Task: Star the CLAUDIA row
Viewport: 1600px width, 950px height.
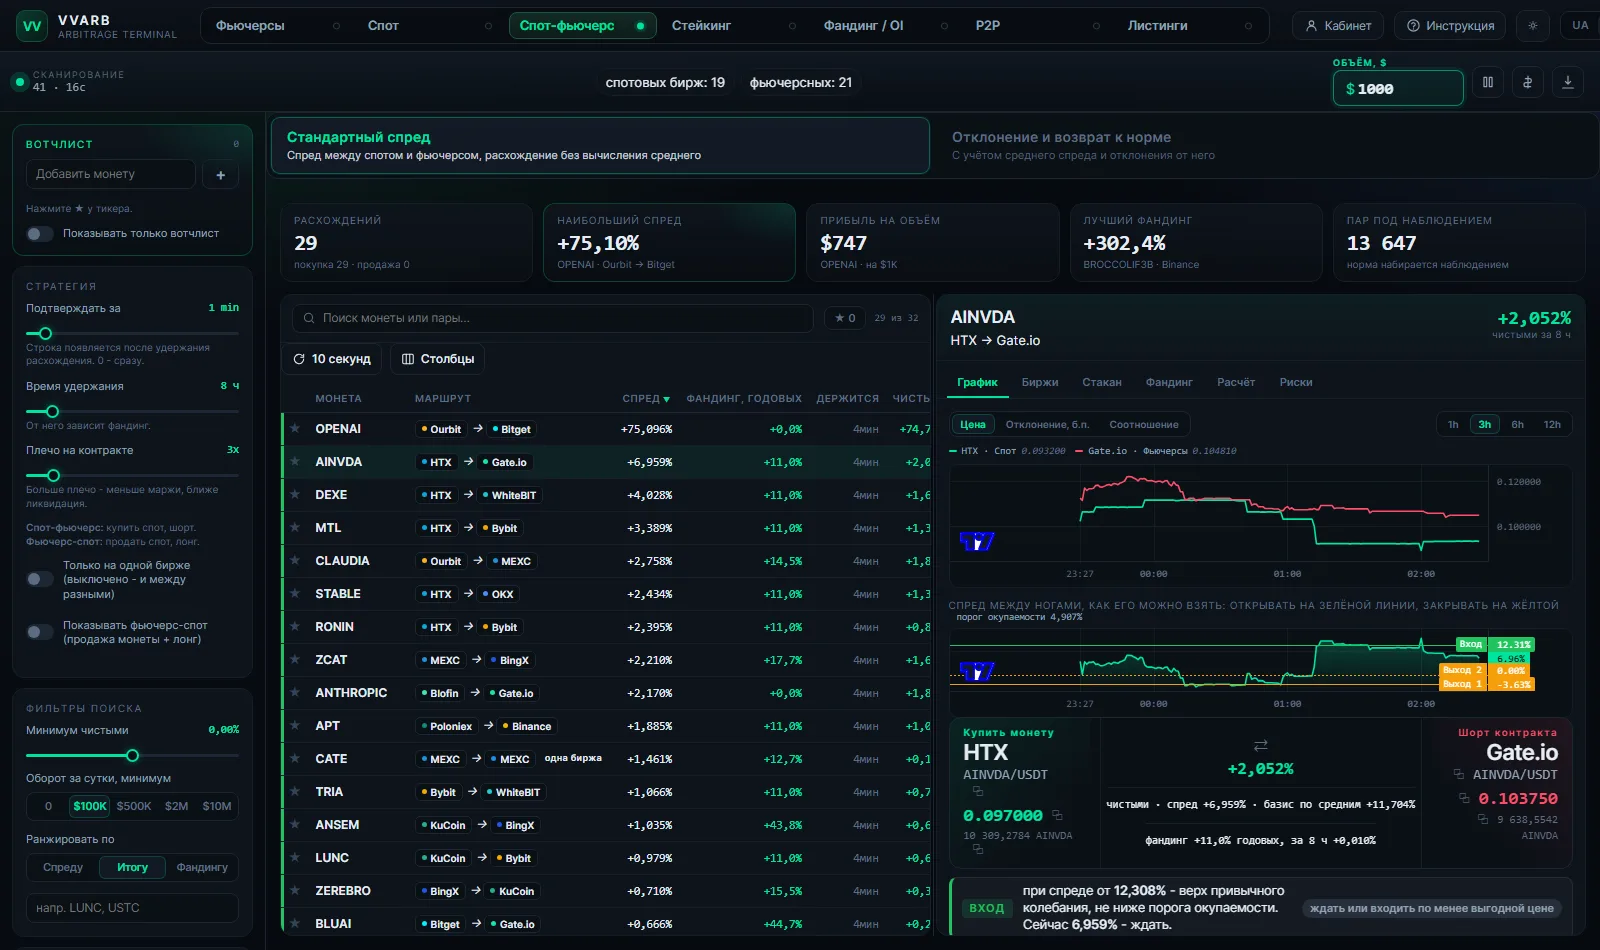Action: 295,561
